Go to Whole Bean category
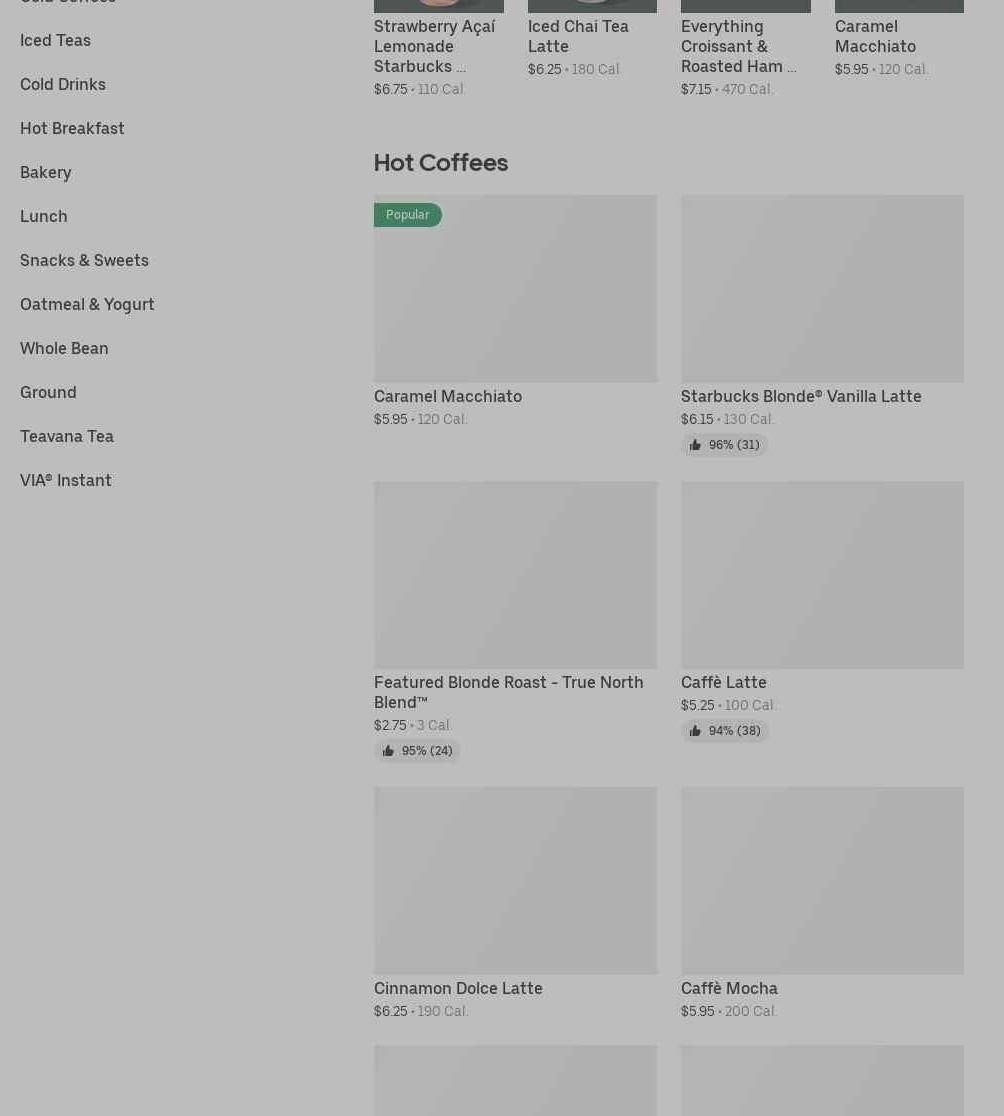 (x=64, y=348)
